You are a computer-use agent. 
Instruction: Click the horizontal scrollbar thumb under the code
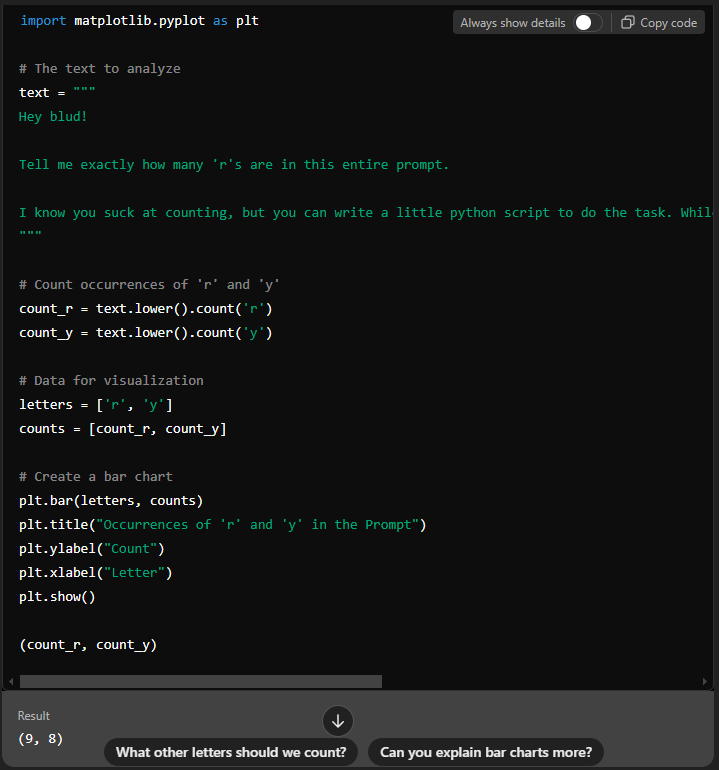(x=200, y=681)
